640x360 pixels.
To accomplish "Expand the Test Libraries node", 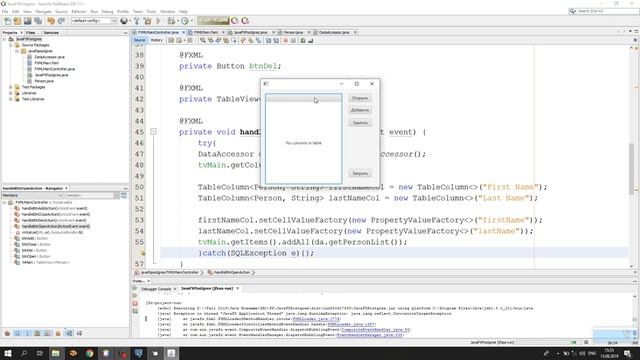I will pyautogui.click(x=11, y=99).
